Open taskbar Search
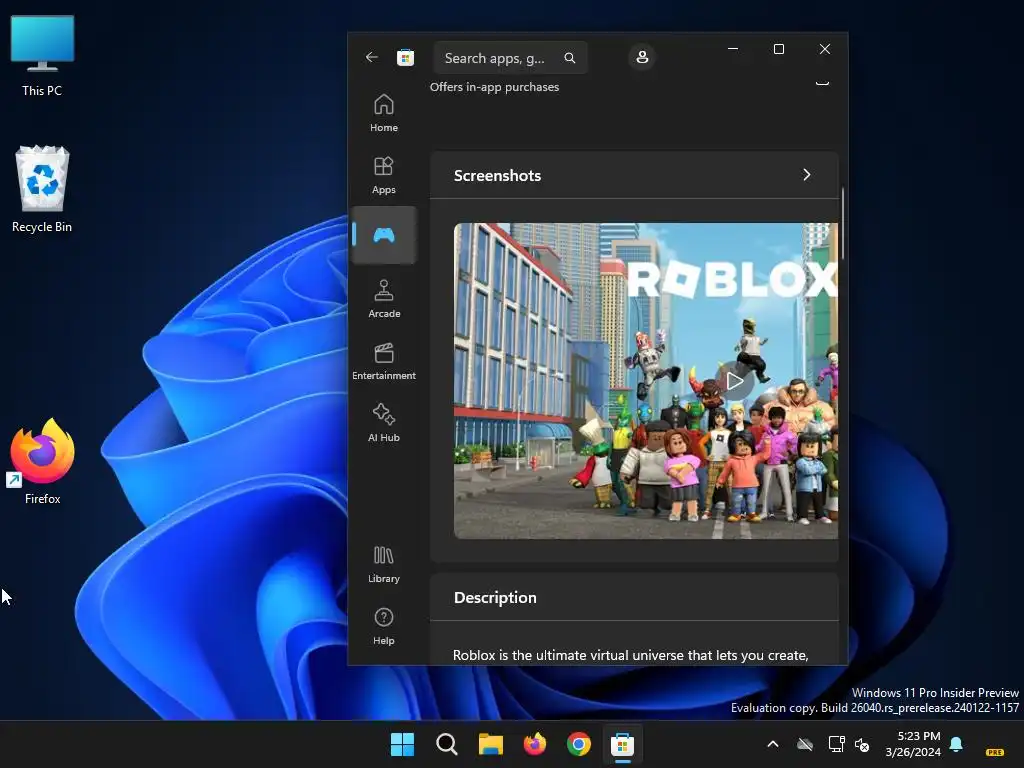This screenshot has width=1024, height=768. pyautogui.click(x=447, y=744)
